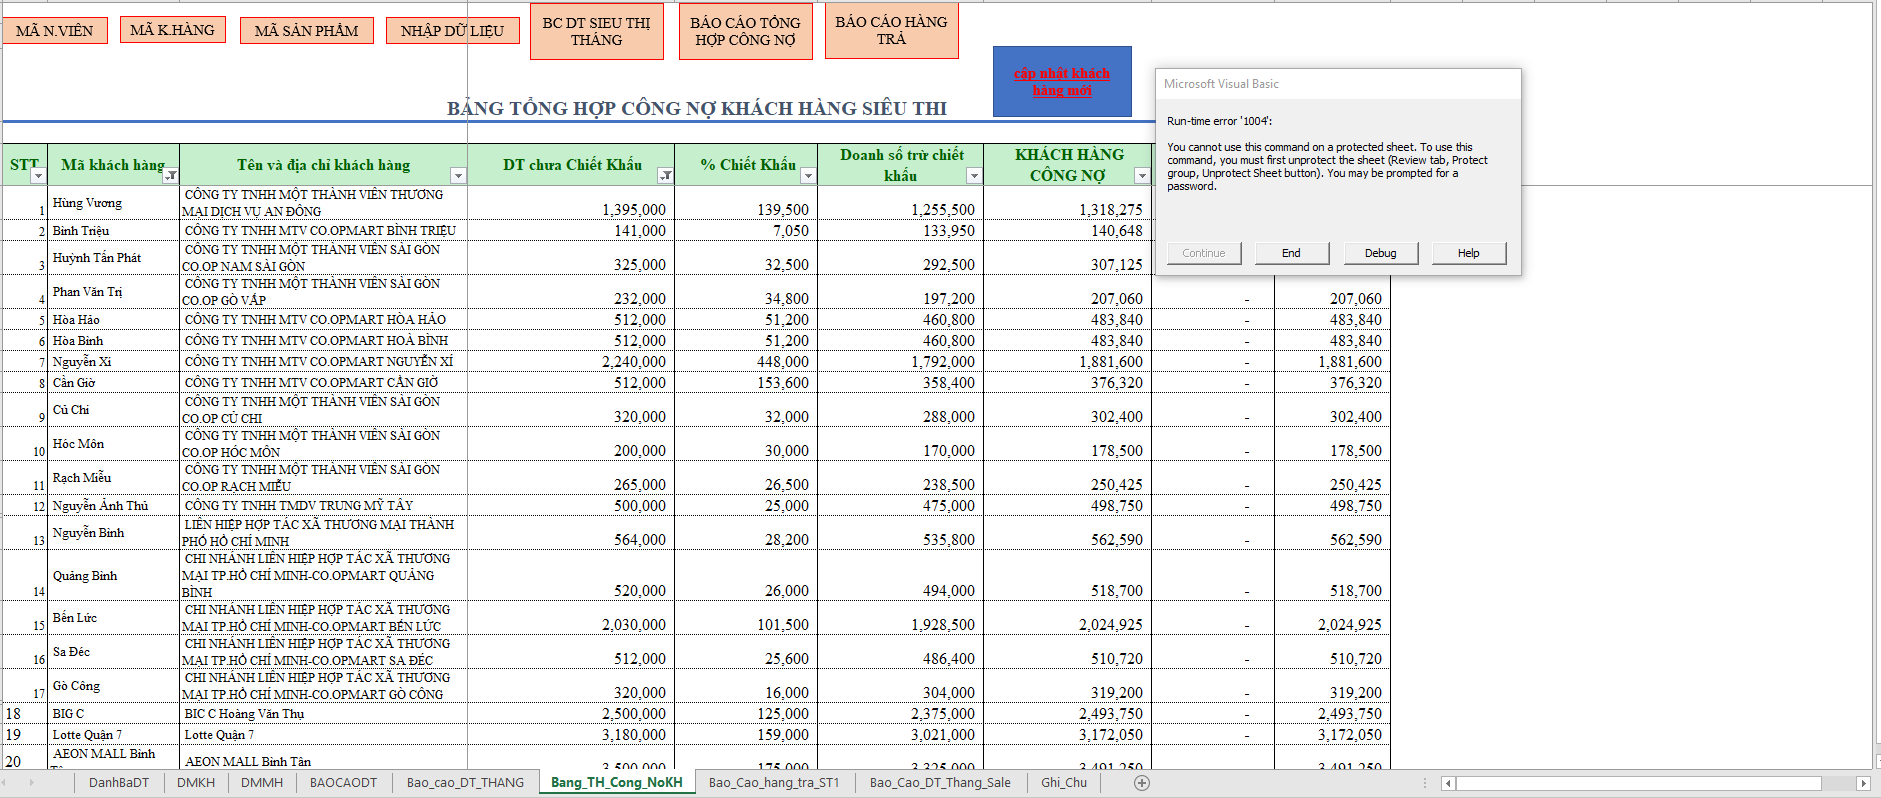Click the cập nhật khách hàng mới link
Screen dimensions: 1881x798
click(x=1062, y=81)
